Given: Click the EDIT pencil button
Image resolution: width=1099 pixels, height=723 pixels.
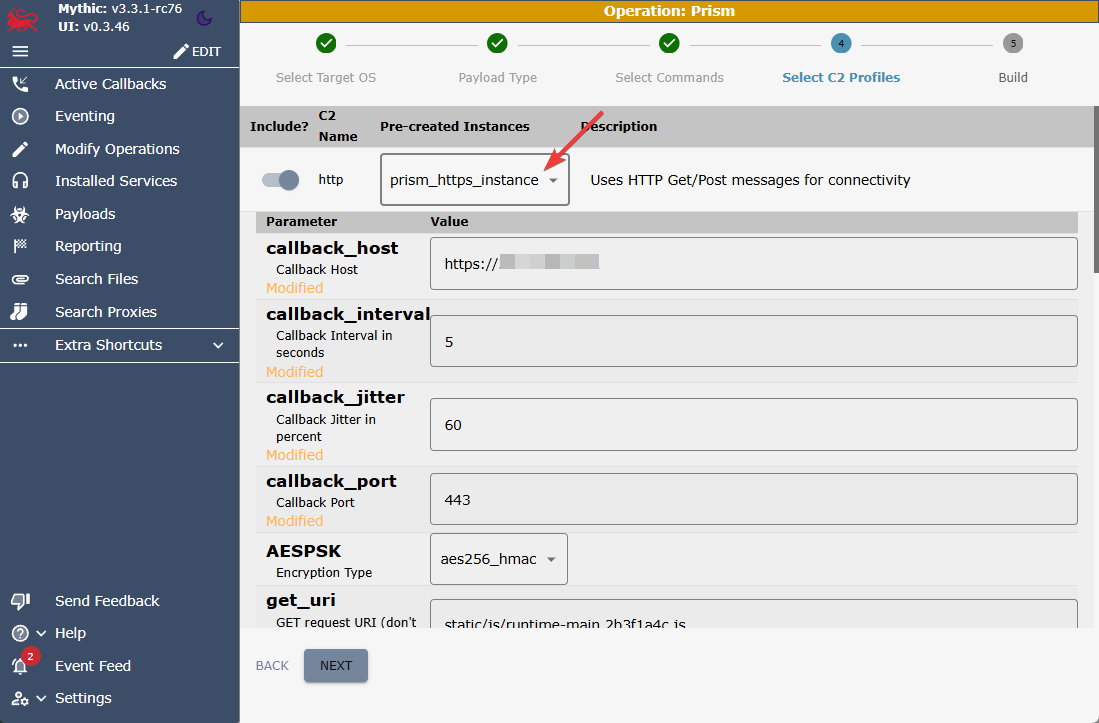Looking at the screenshot, I should (x=197, y=51).
